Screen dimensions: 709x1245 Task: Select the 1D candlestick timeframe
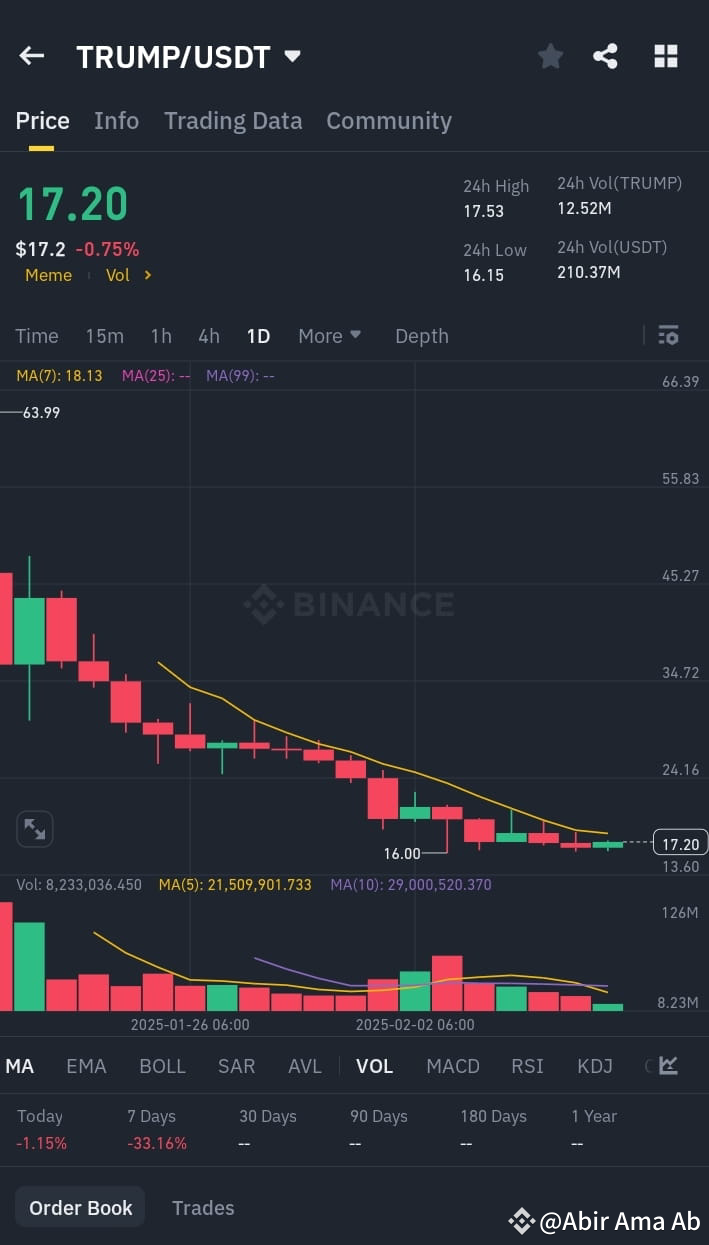click(x=258, y=335)
